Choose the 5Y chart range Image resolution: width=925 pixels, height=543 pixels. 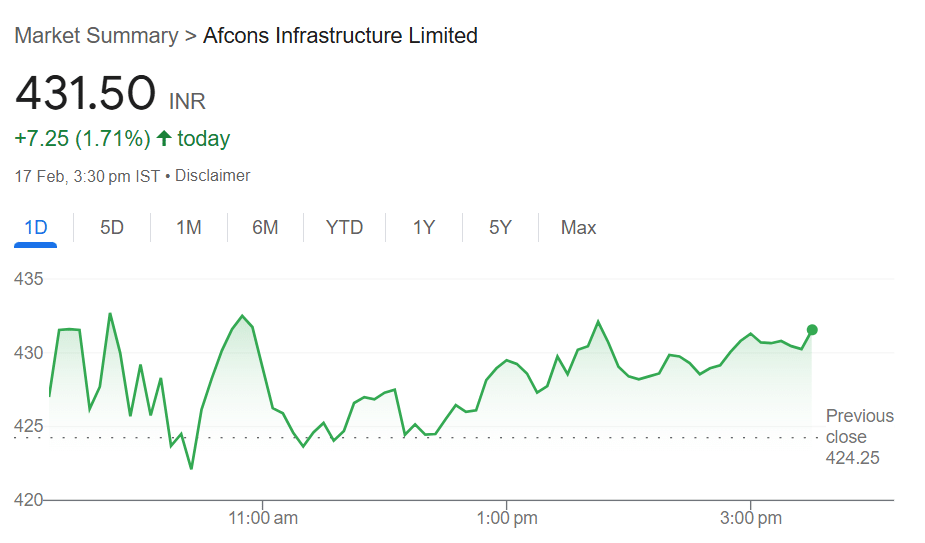[500, 228]
